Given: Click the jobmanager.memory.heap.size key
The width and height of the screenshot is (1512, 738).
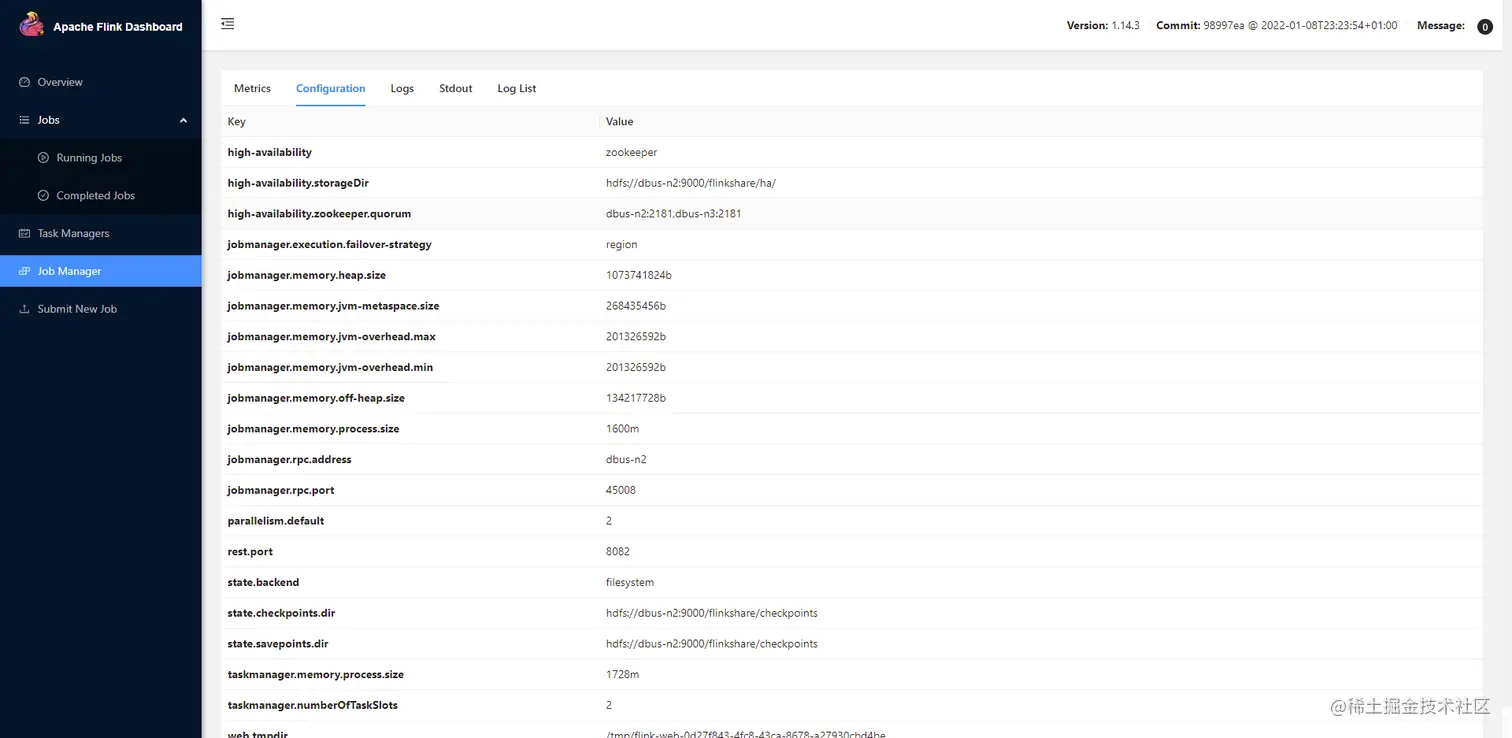Looking at the screenshot, I should [307, 275].
